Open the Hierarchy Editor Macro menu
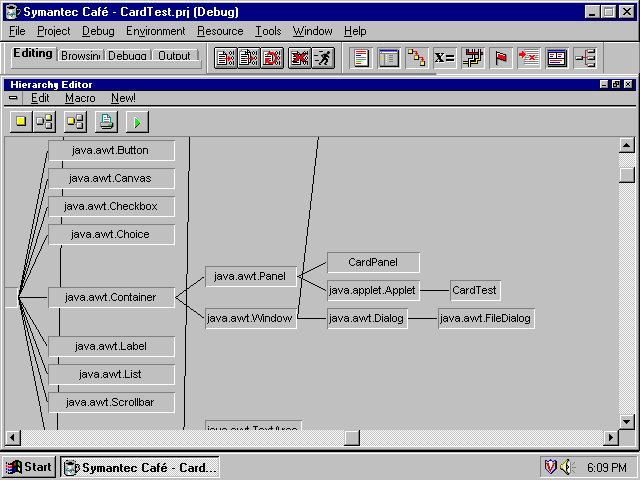Screen dimensions: 640x480 [x=80, y=98]
